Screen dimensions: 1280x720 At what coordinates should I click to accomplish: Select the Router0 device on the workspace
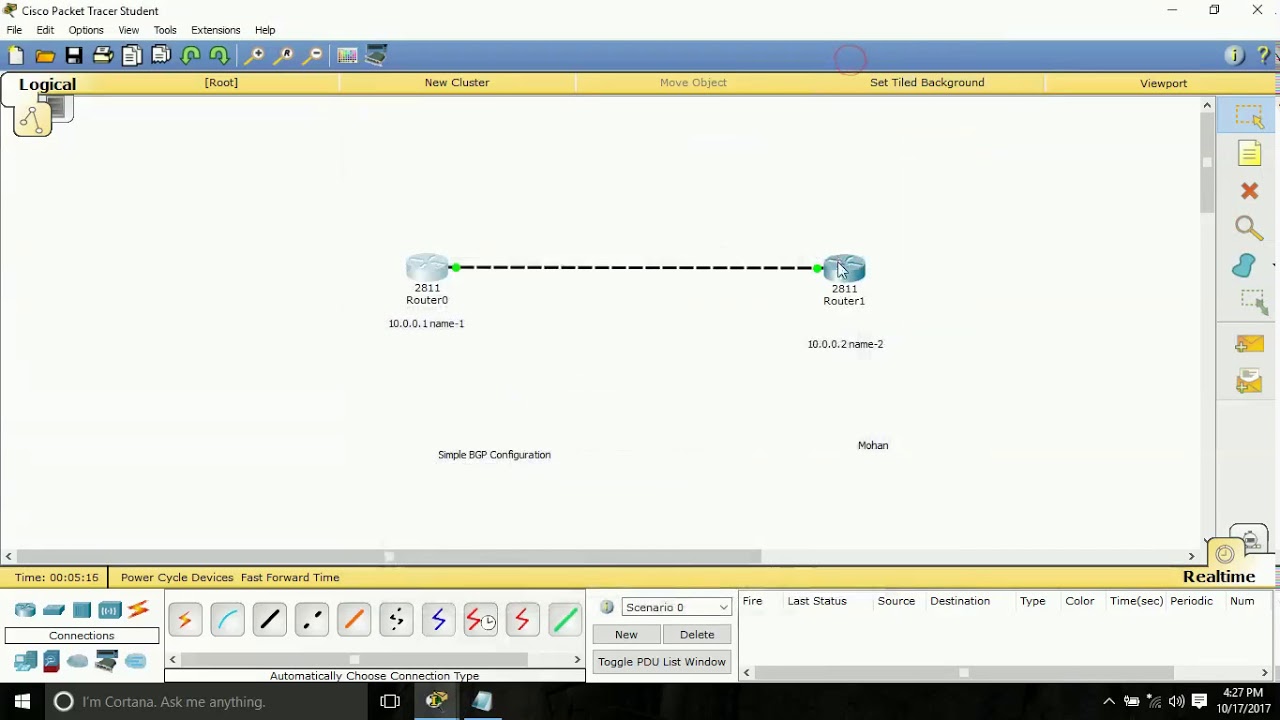[x=427, y=267]
